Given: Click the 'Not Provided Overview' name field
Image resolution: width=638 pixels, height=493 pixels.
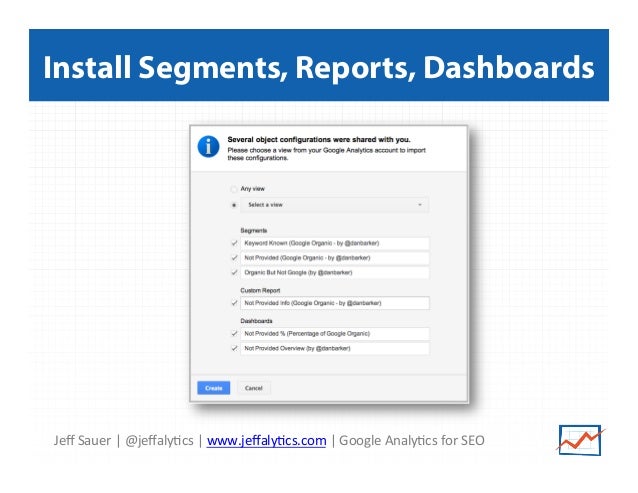Looking at the screenshot, I should (334, 348).
